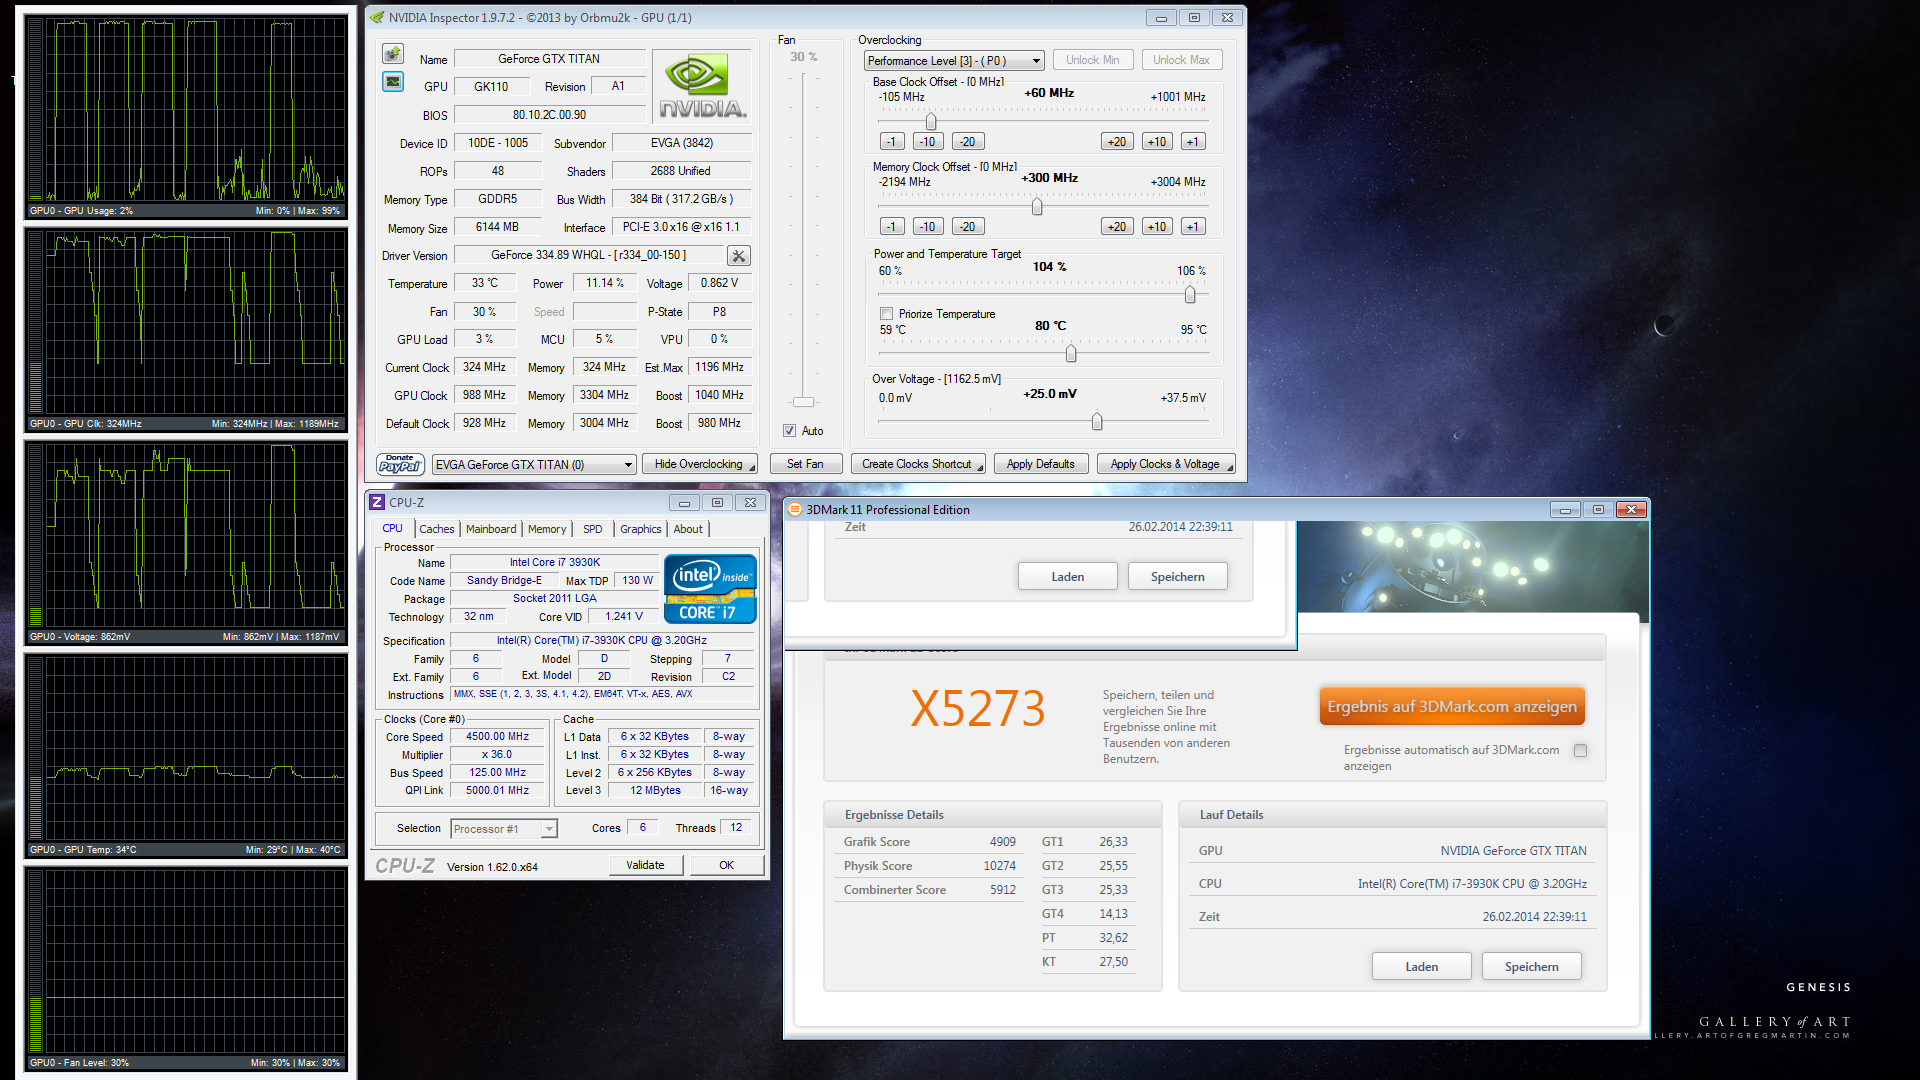Click the Over Voltage slider handle
Viewport: 1920px width, 1080px height.
(1097, 422)
